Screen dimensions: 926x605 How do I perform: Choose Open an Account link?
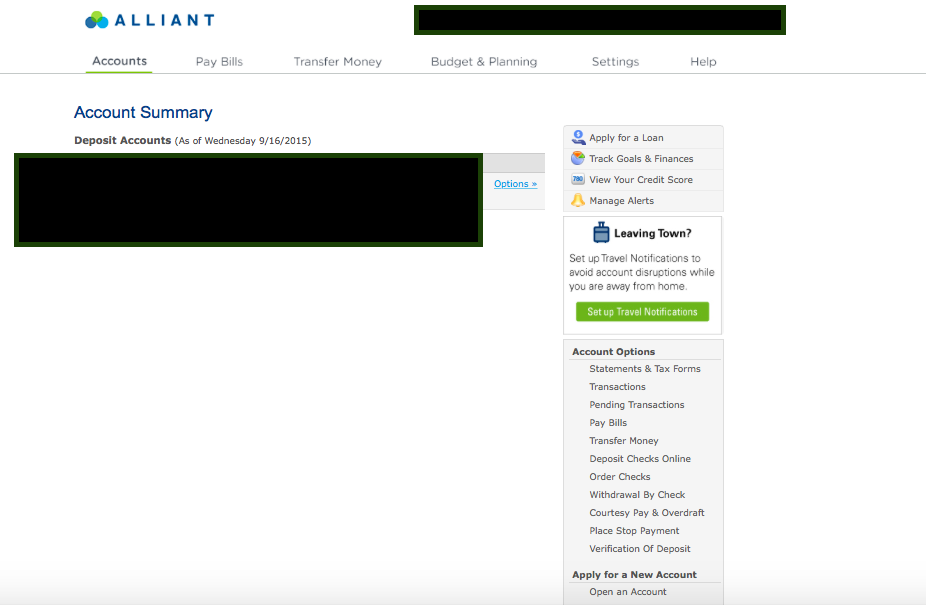point(628,592)
